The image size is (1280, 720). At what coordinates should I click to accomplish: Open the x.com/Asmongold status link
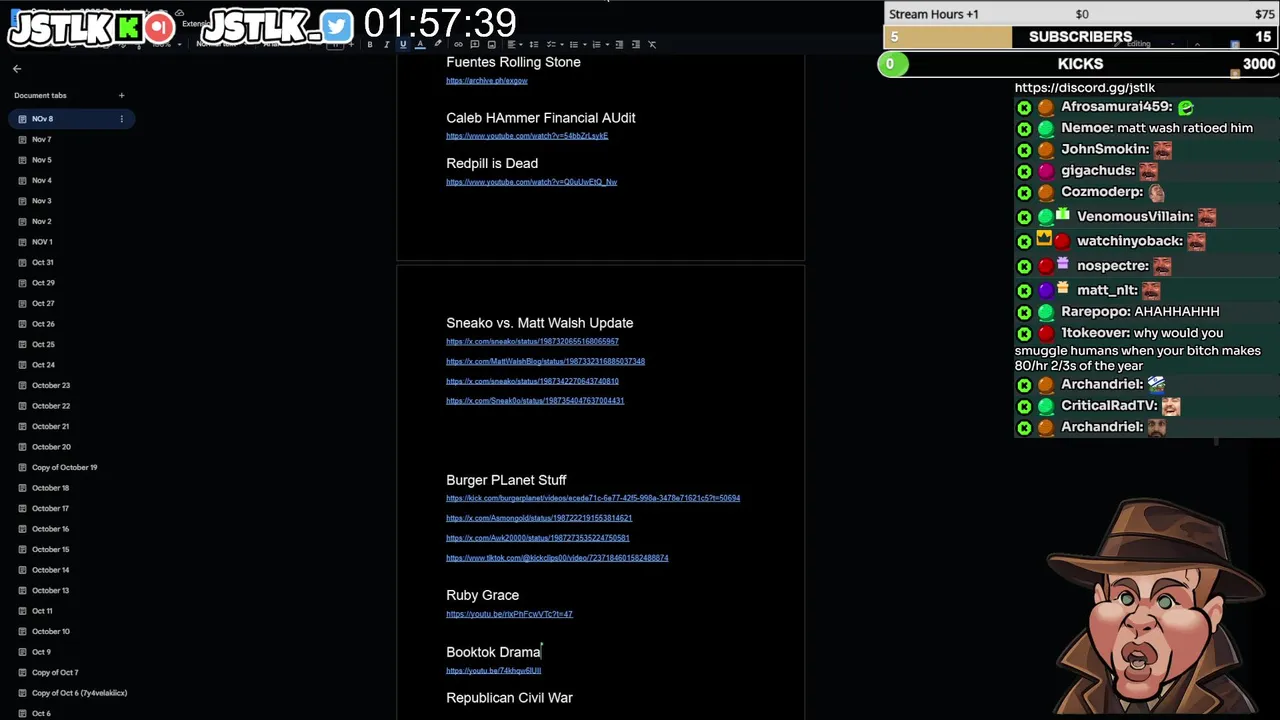point(539,518)
